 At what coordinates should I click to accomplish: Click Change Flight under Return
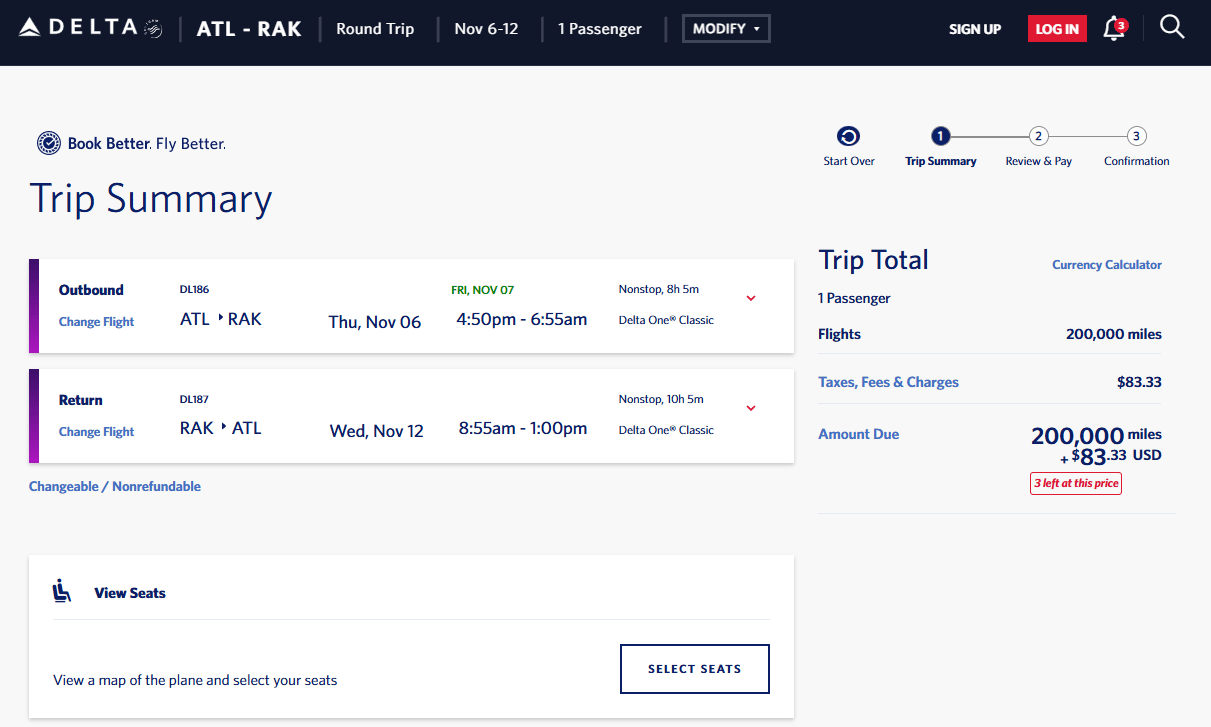click(x=96, y=432)
